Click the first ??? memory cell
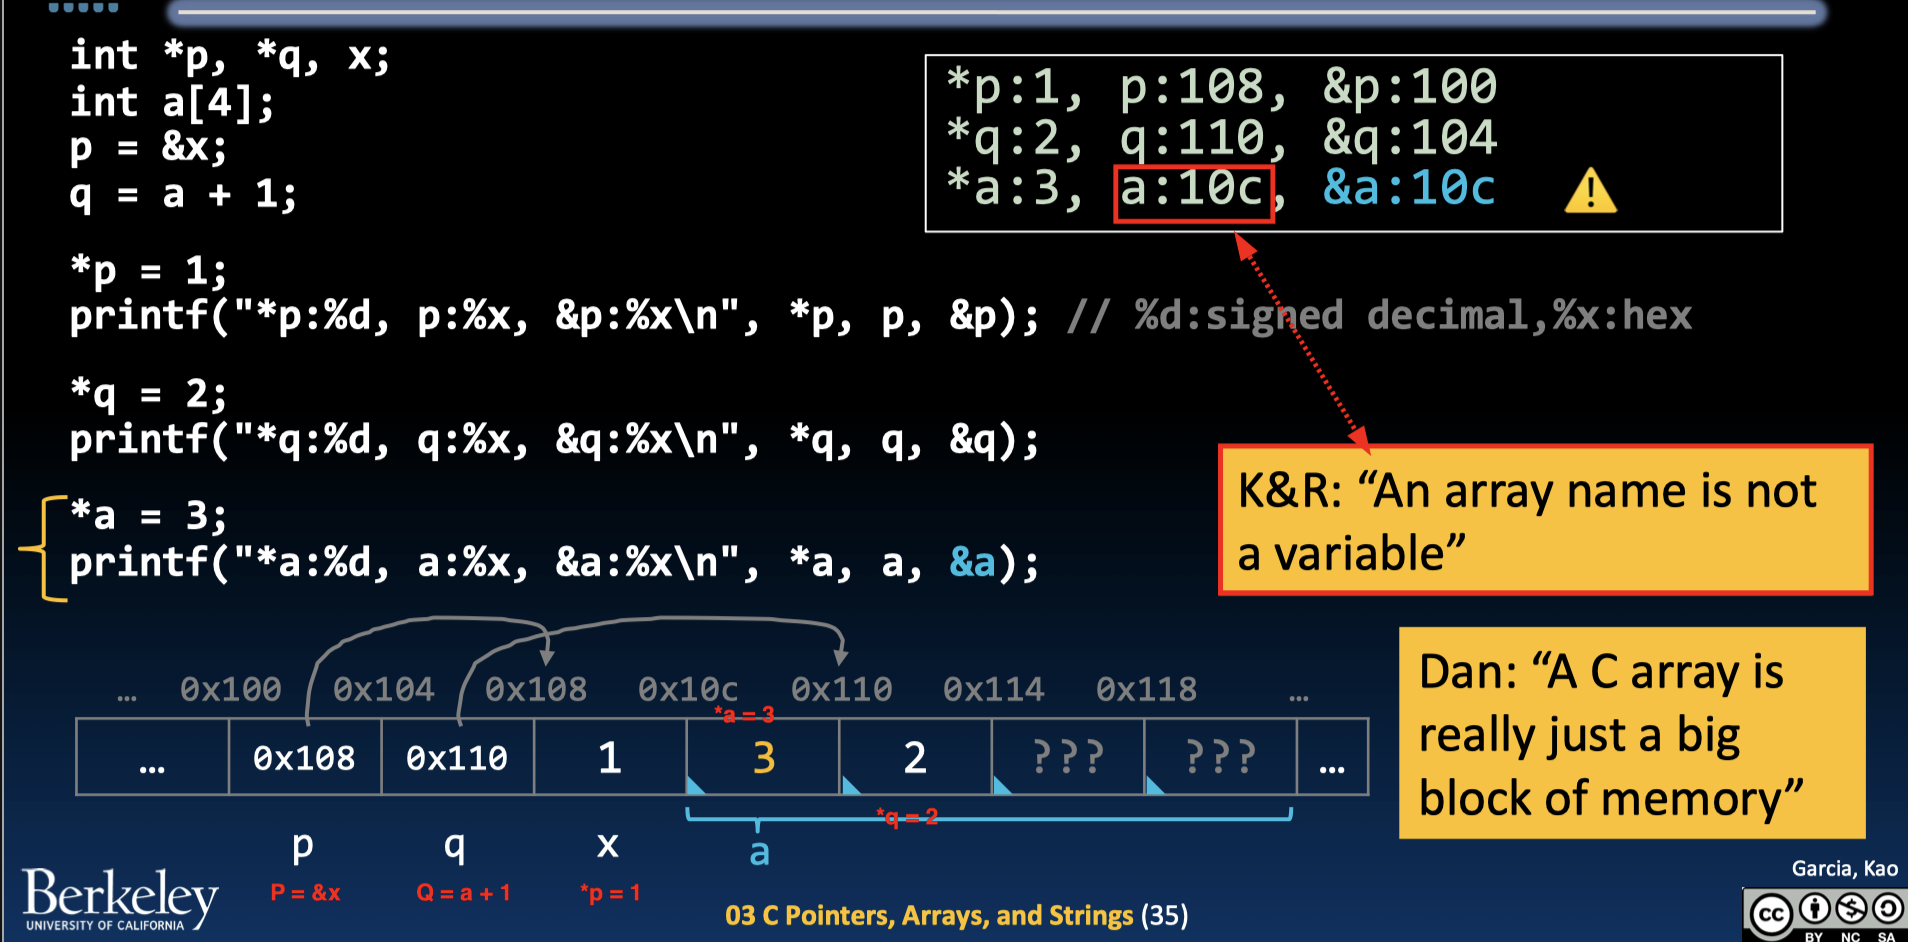 (x=1067, y=758)
